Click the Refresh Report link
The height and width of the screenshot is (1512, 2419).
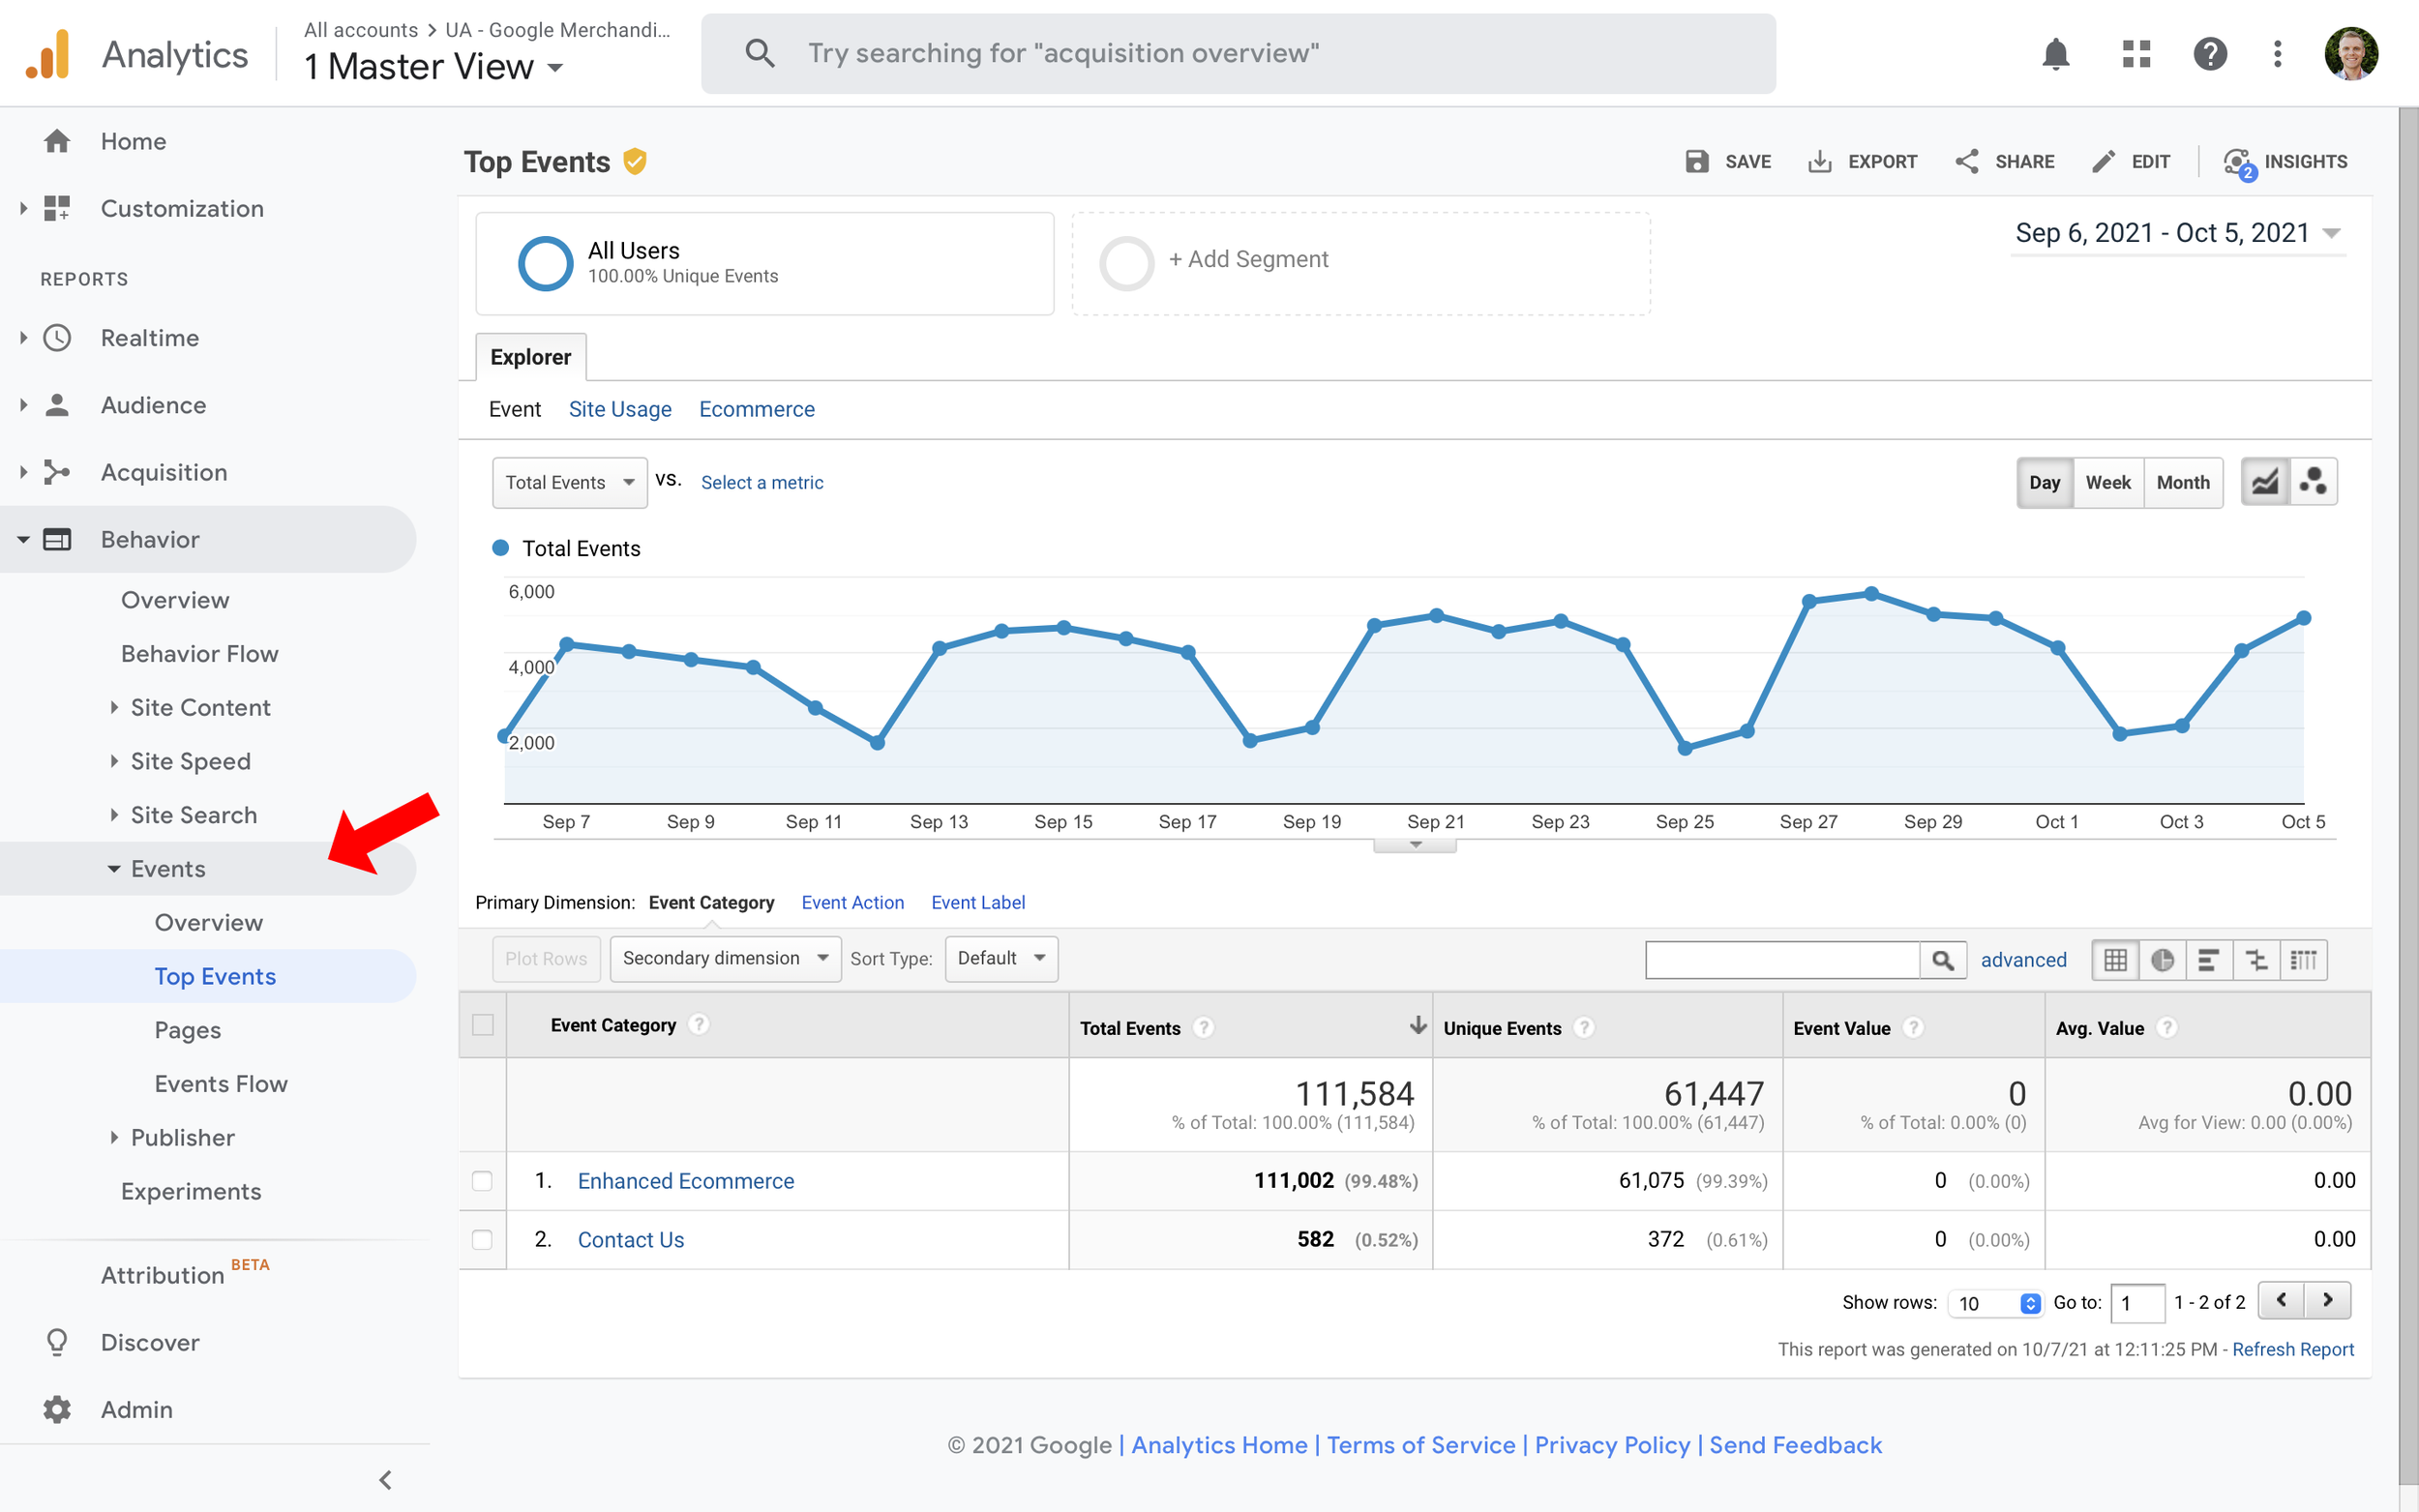(2293, 1349)
